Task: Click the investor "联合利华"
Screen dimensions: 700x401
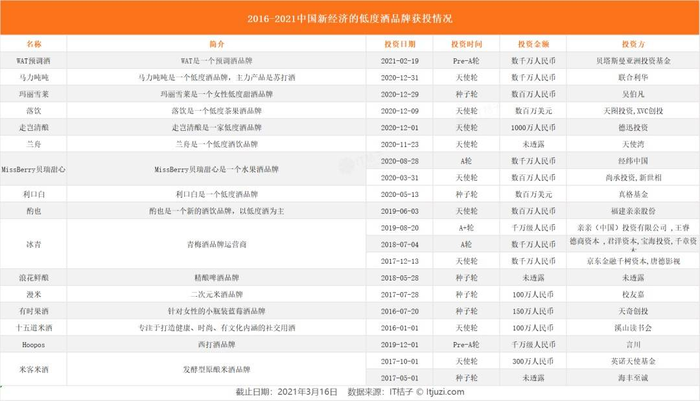Action: [633, 77]
